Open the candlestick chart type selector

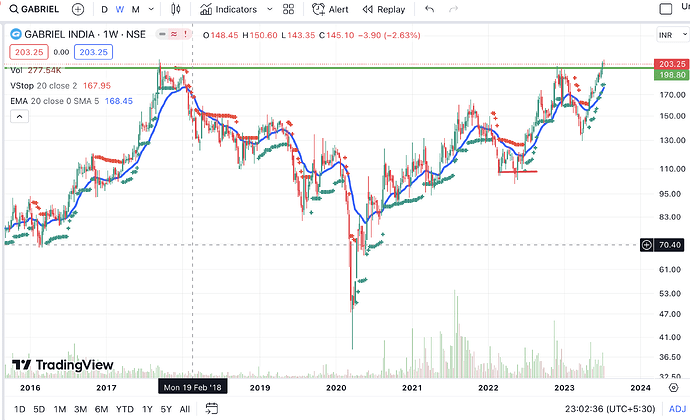[x=176, y=9]
